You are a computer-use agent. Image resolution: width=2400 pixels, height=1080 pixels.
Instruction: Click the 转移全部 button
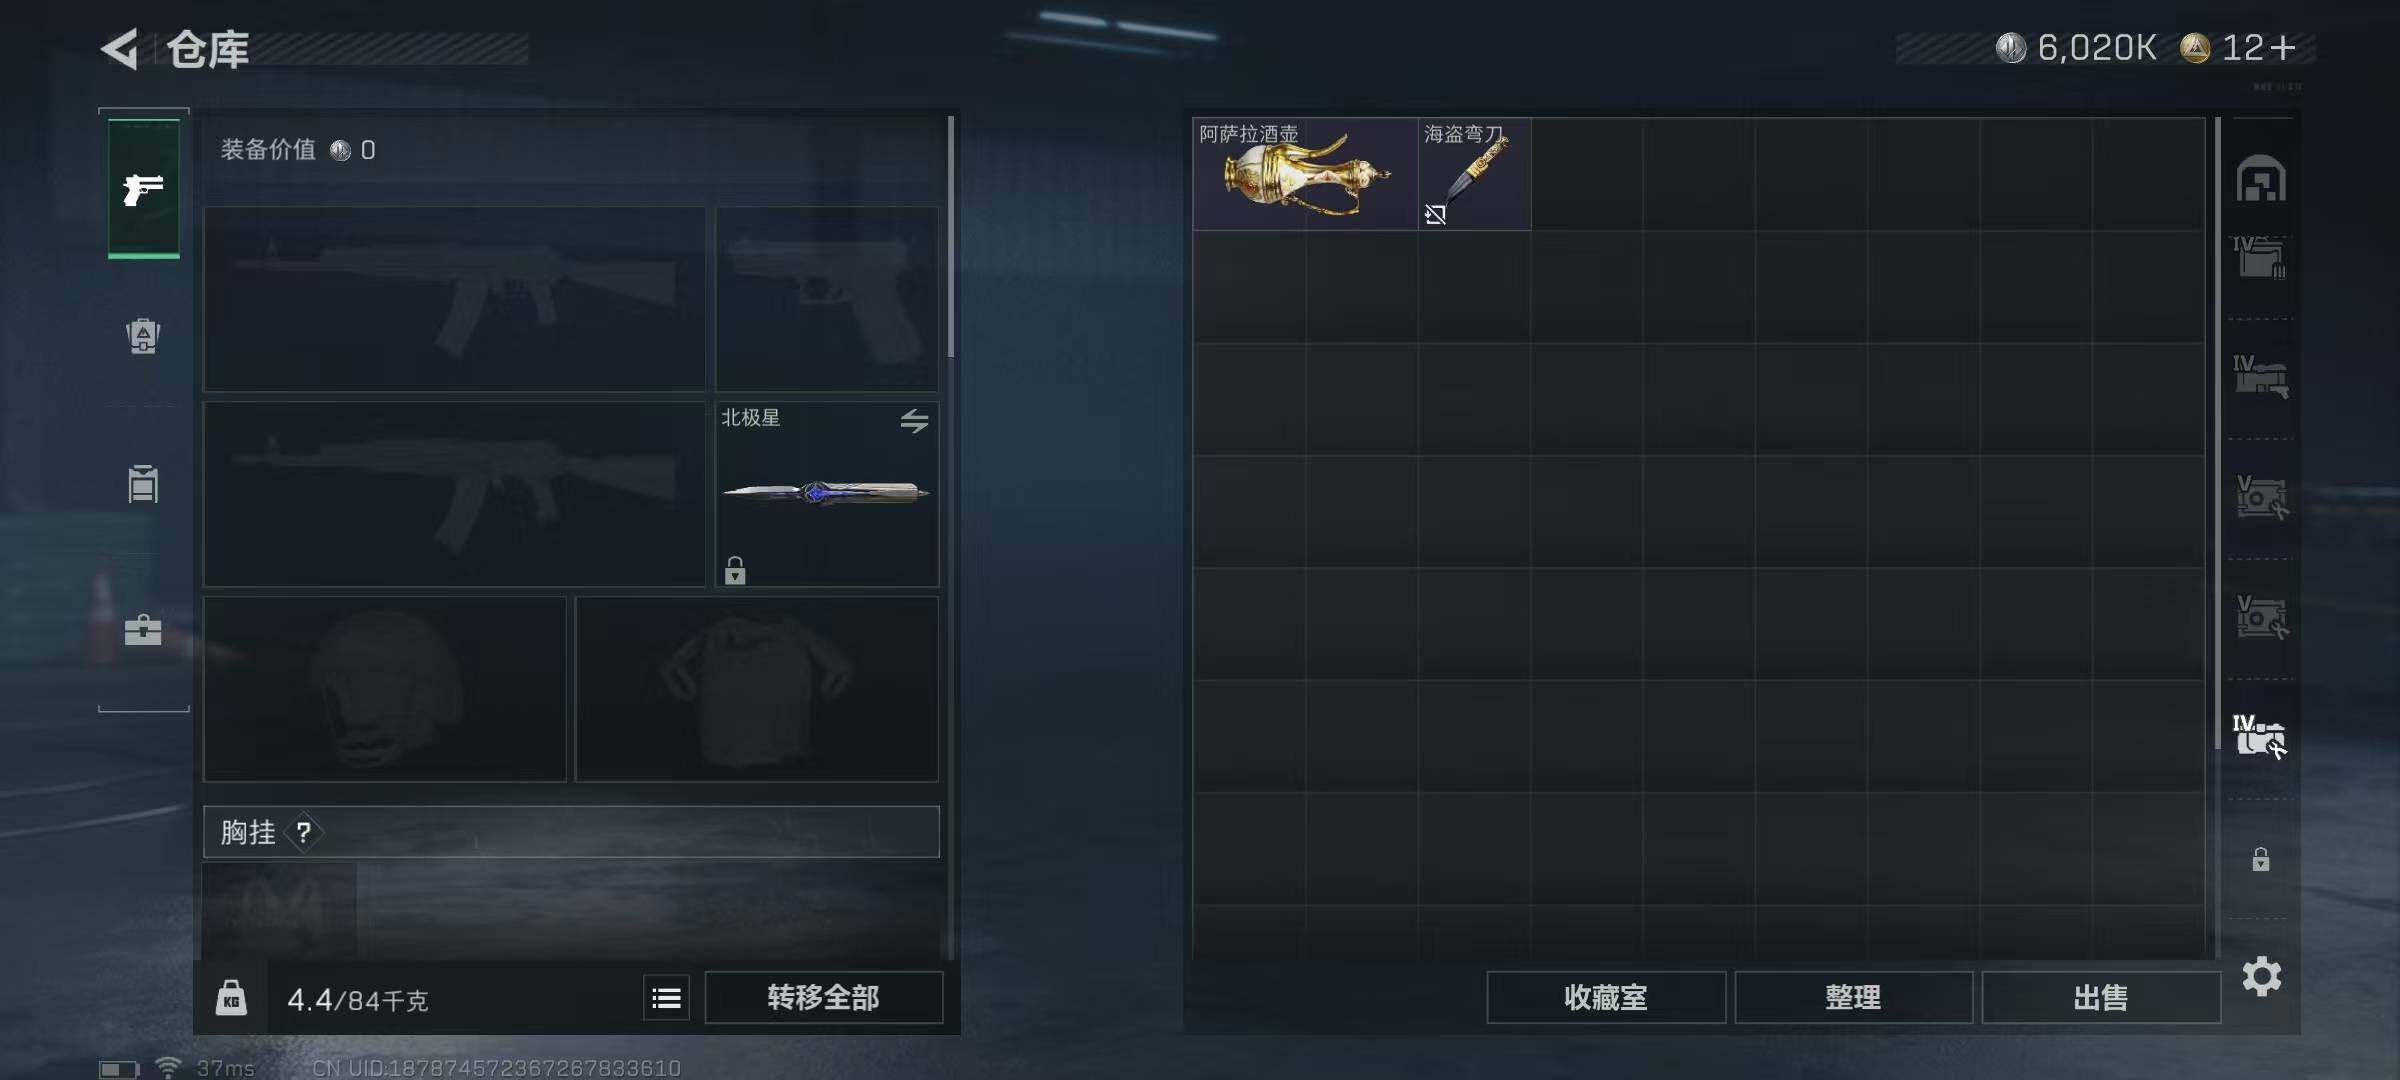pos(823,997)
